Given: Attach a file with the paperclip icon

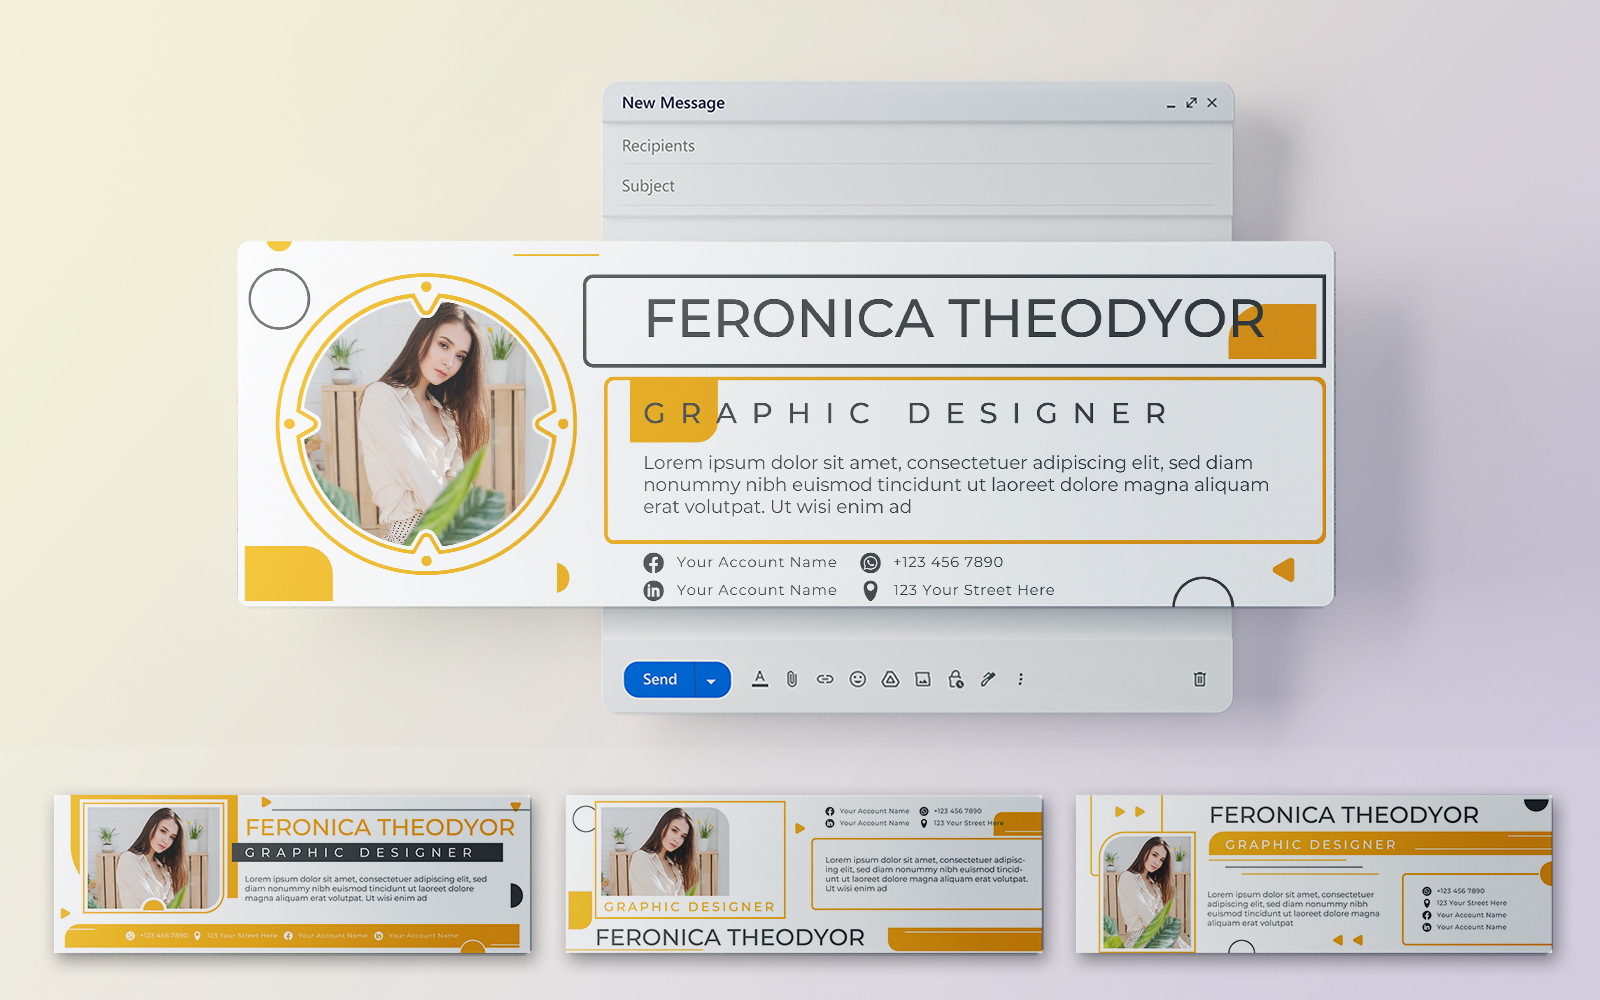Looking at the screenshot, I should pyautogui.click(x=792, y=679).
